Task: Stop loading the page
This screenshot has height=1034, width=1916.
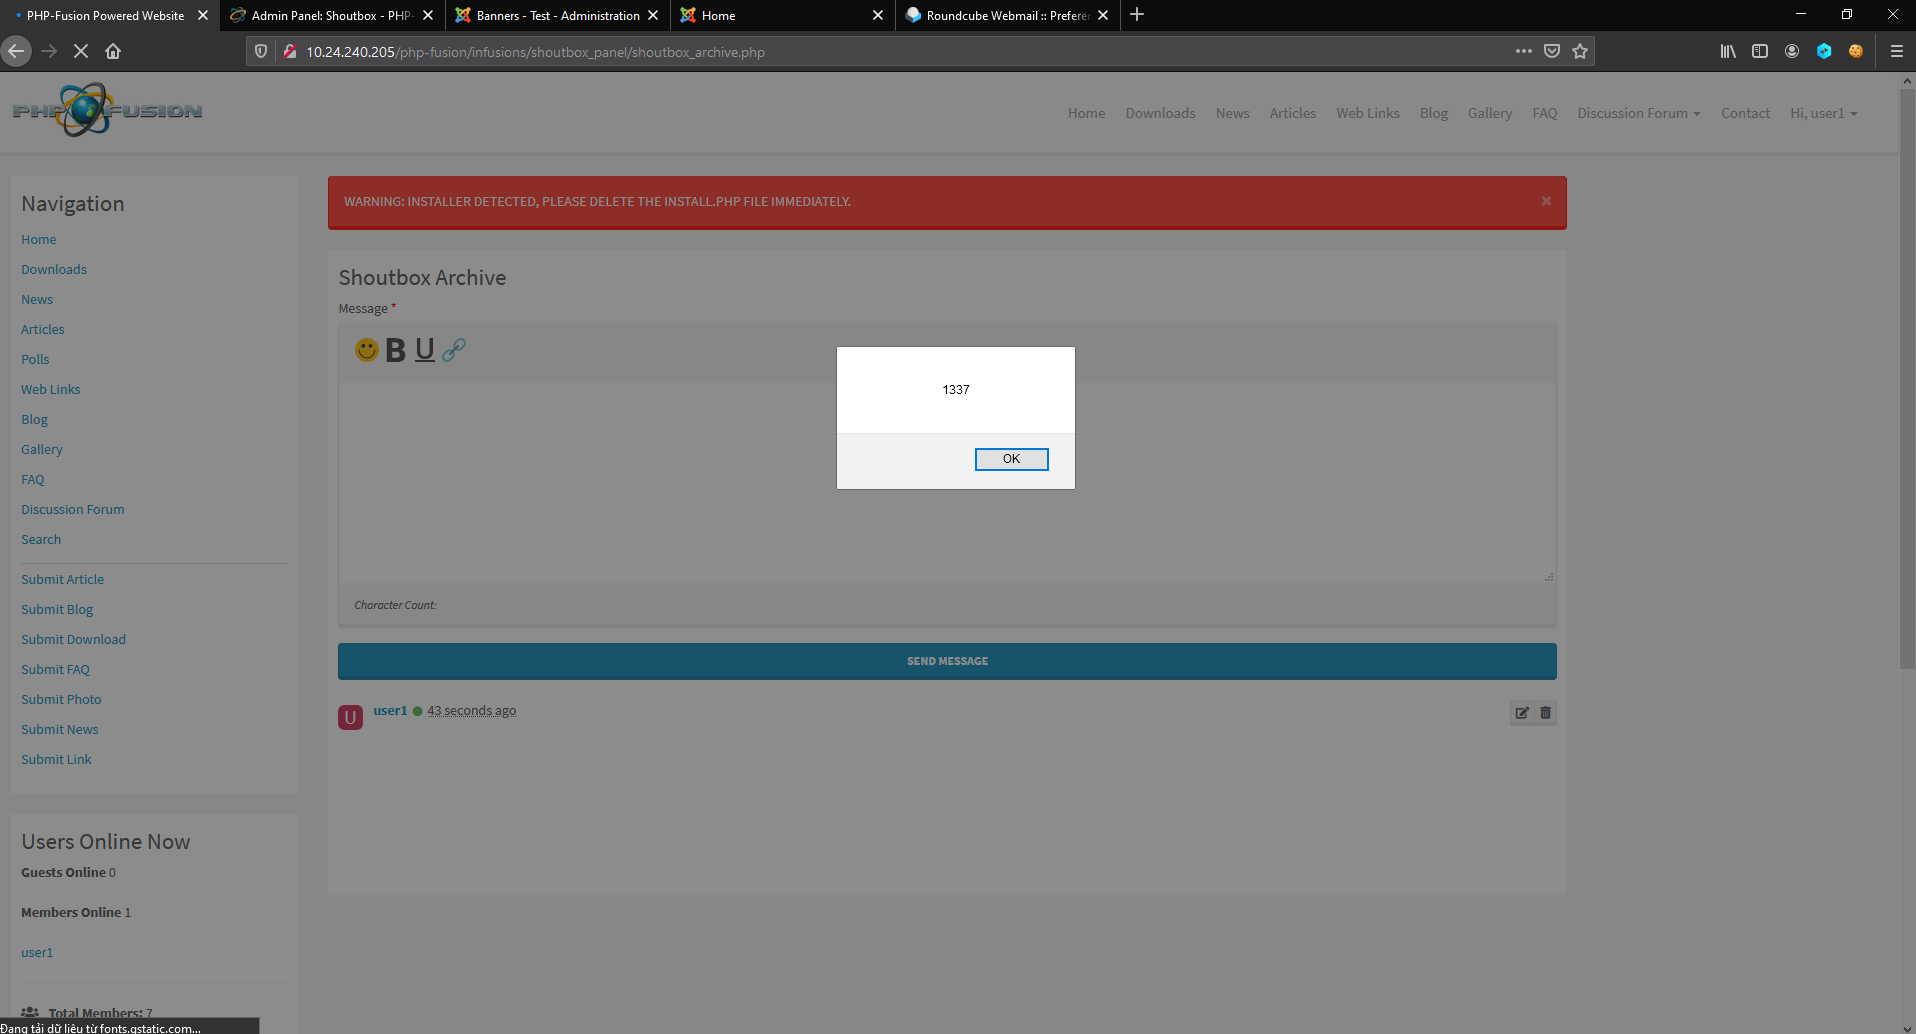Action: (81, 51)
